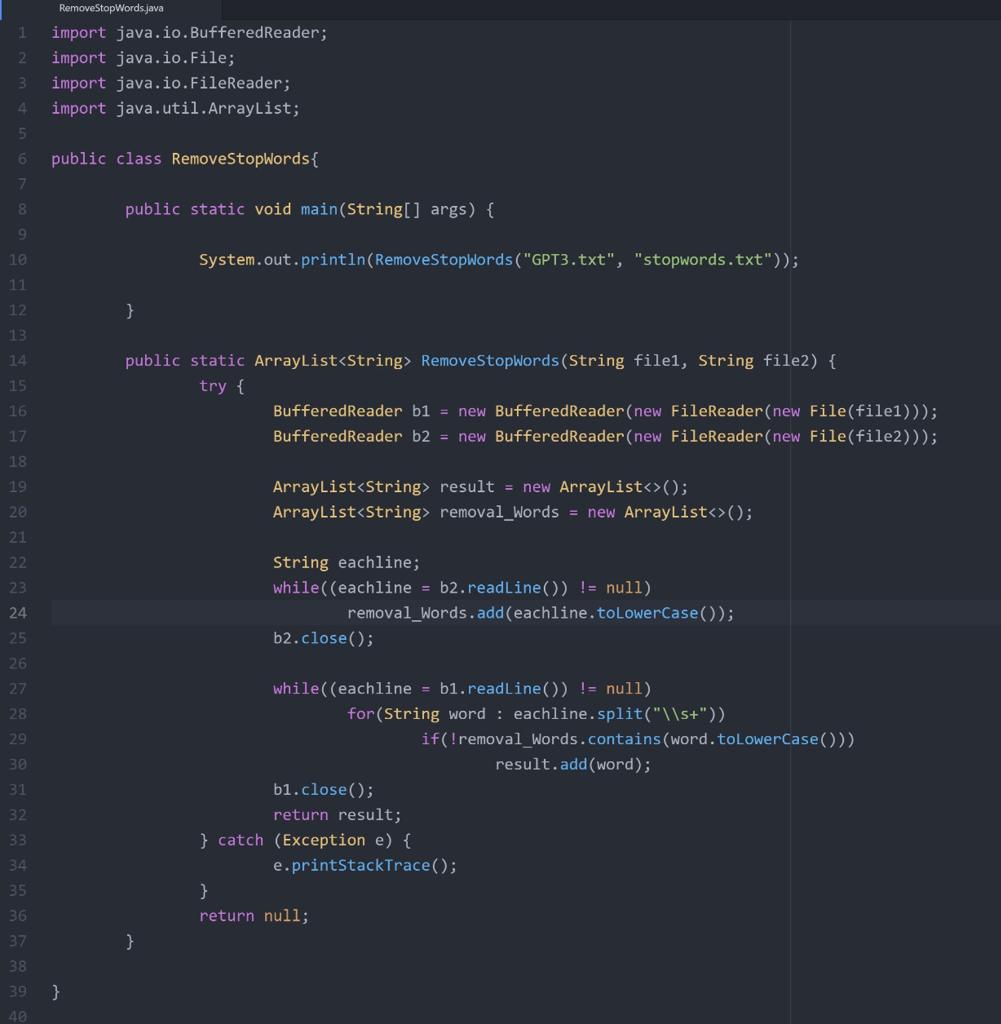Click line number 14 in gutter
The image size is (1001, 1024).
[x=18, y=360]
